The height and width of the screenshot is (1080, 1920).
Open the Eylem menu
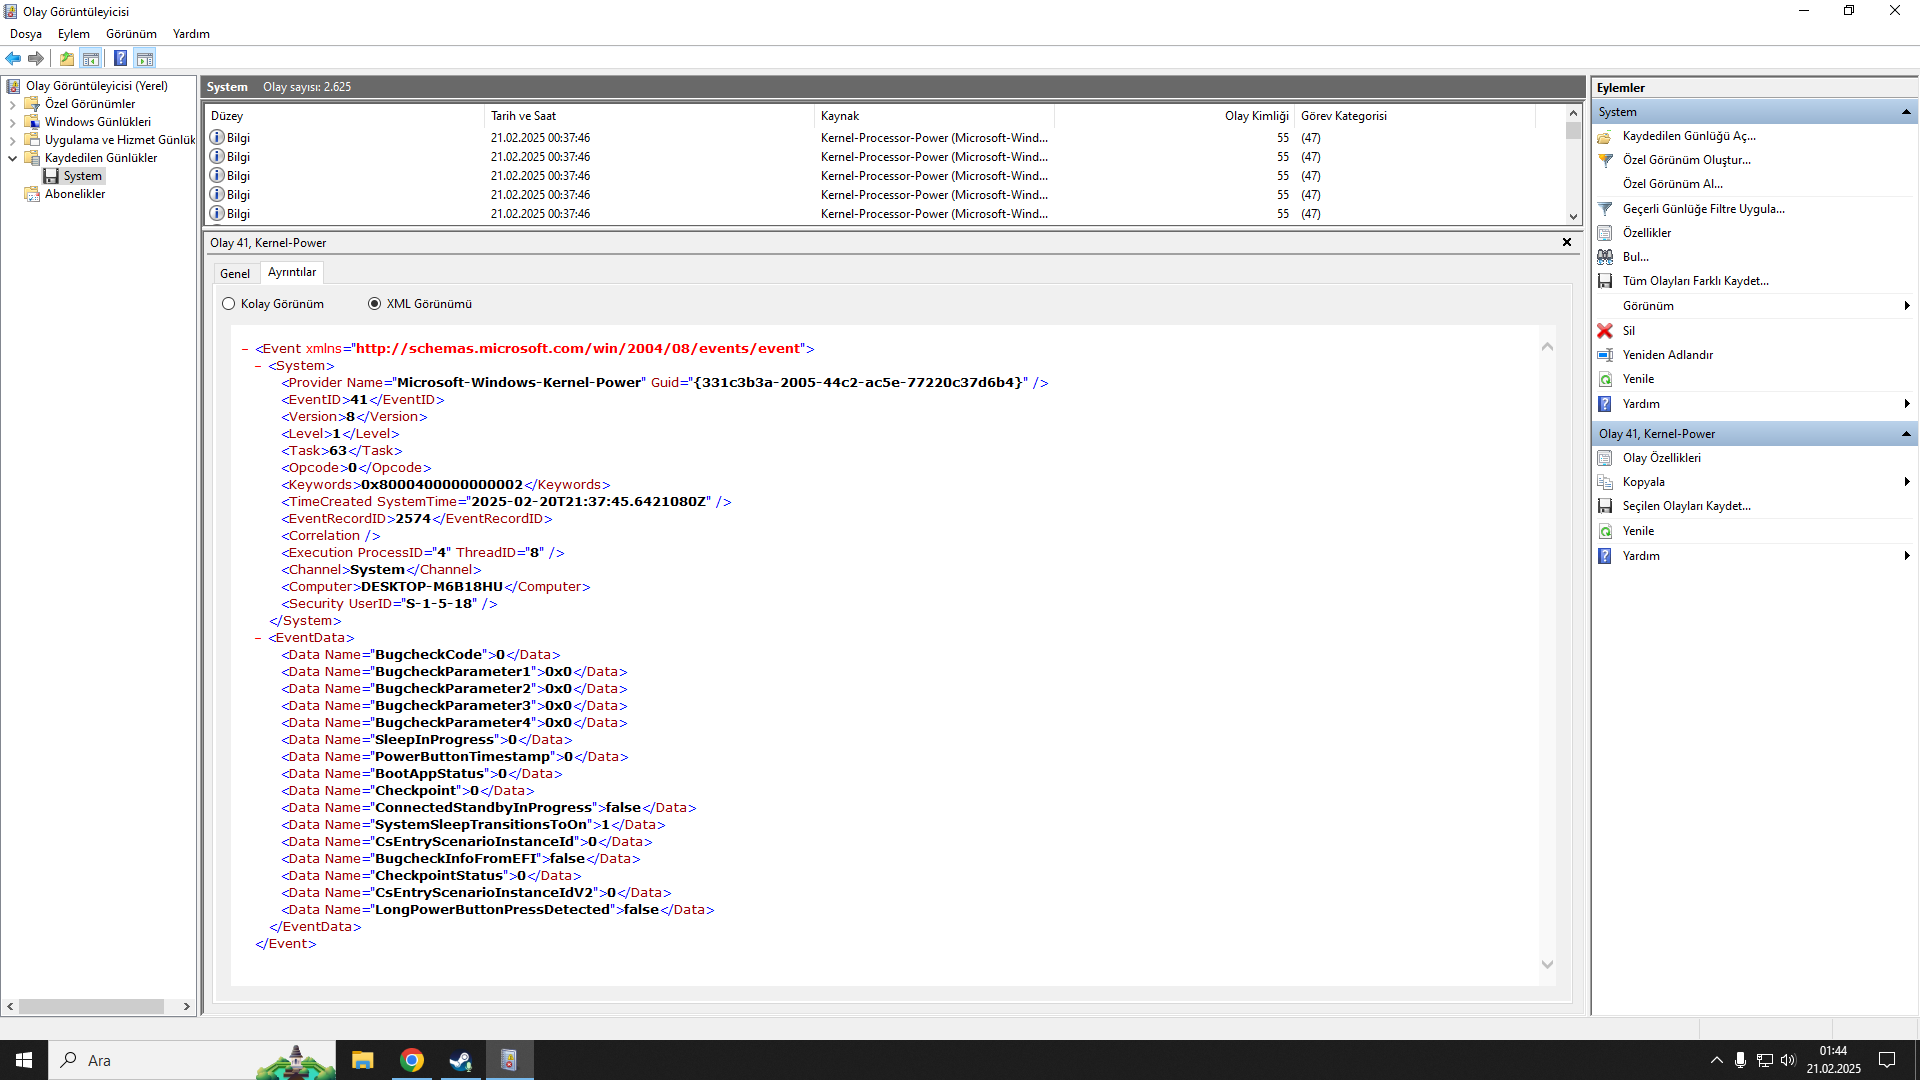[x=74, y=34]
